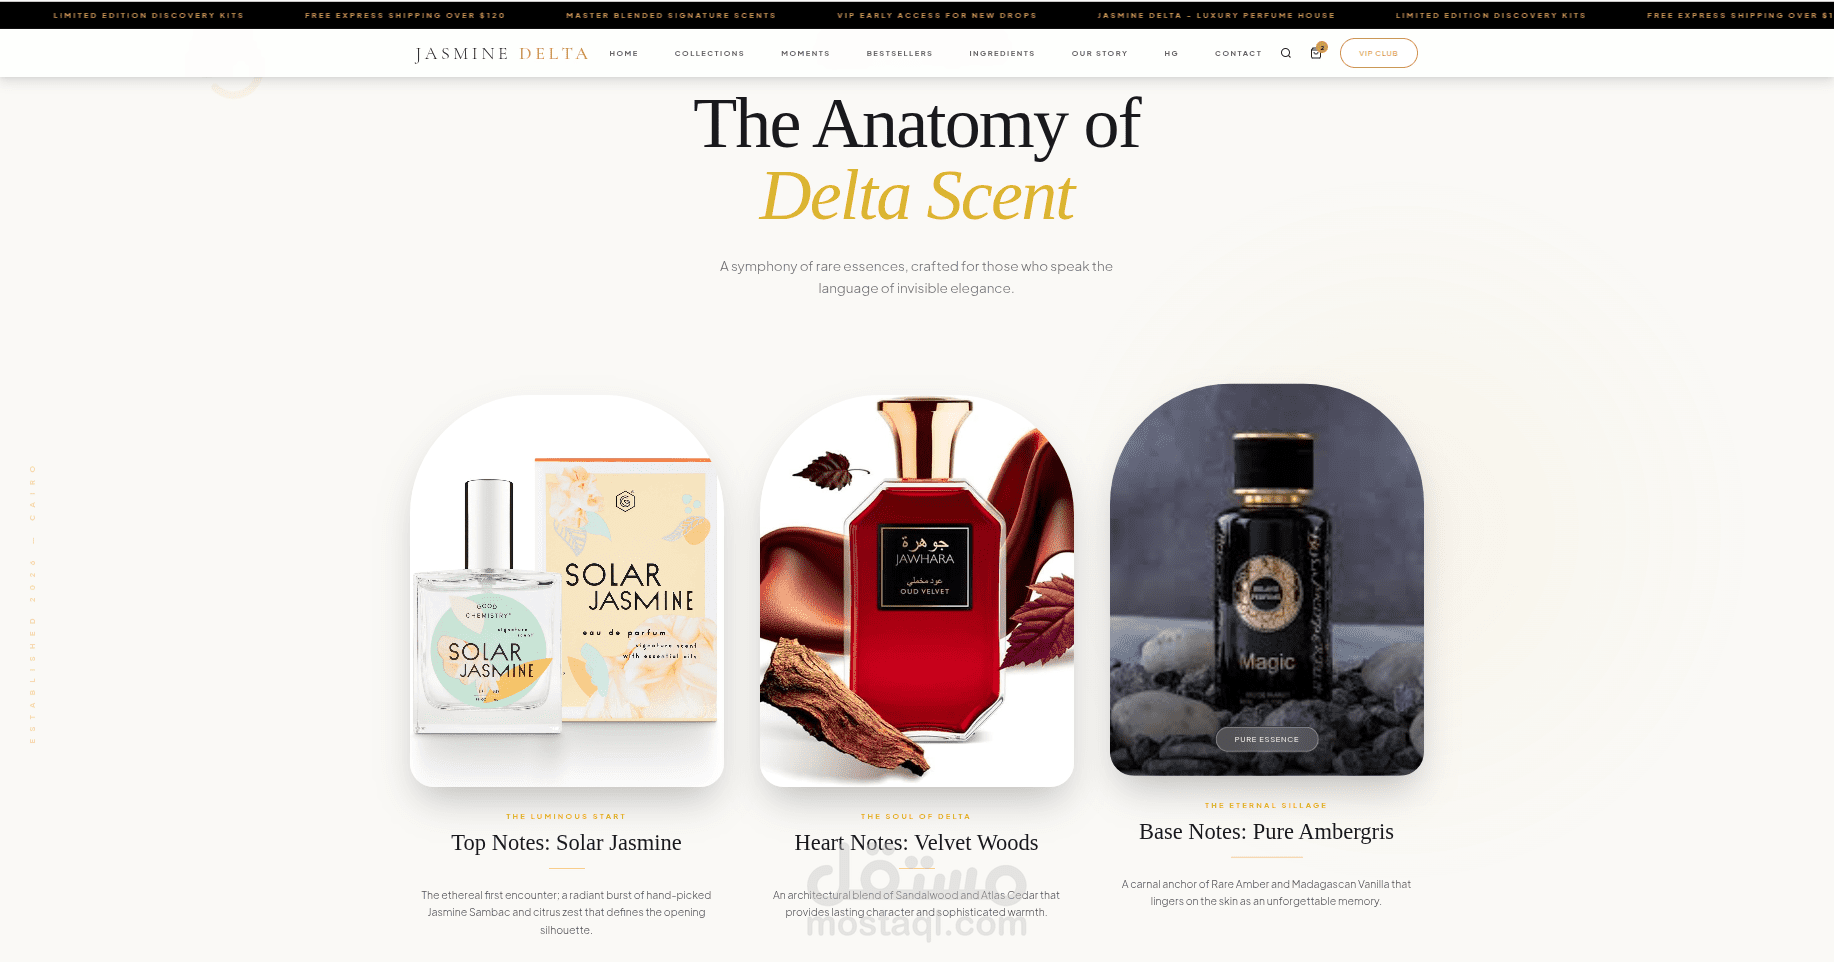
Task: Open the Contact navigation link
Action: coord(1238,54)
